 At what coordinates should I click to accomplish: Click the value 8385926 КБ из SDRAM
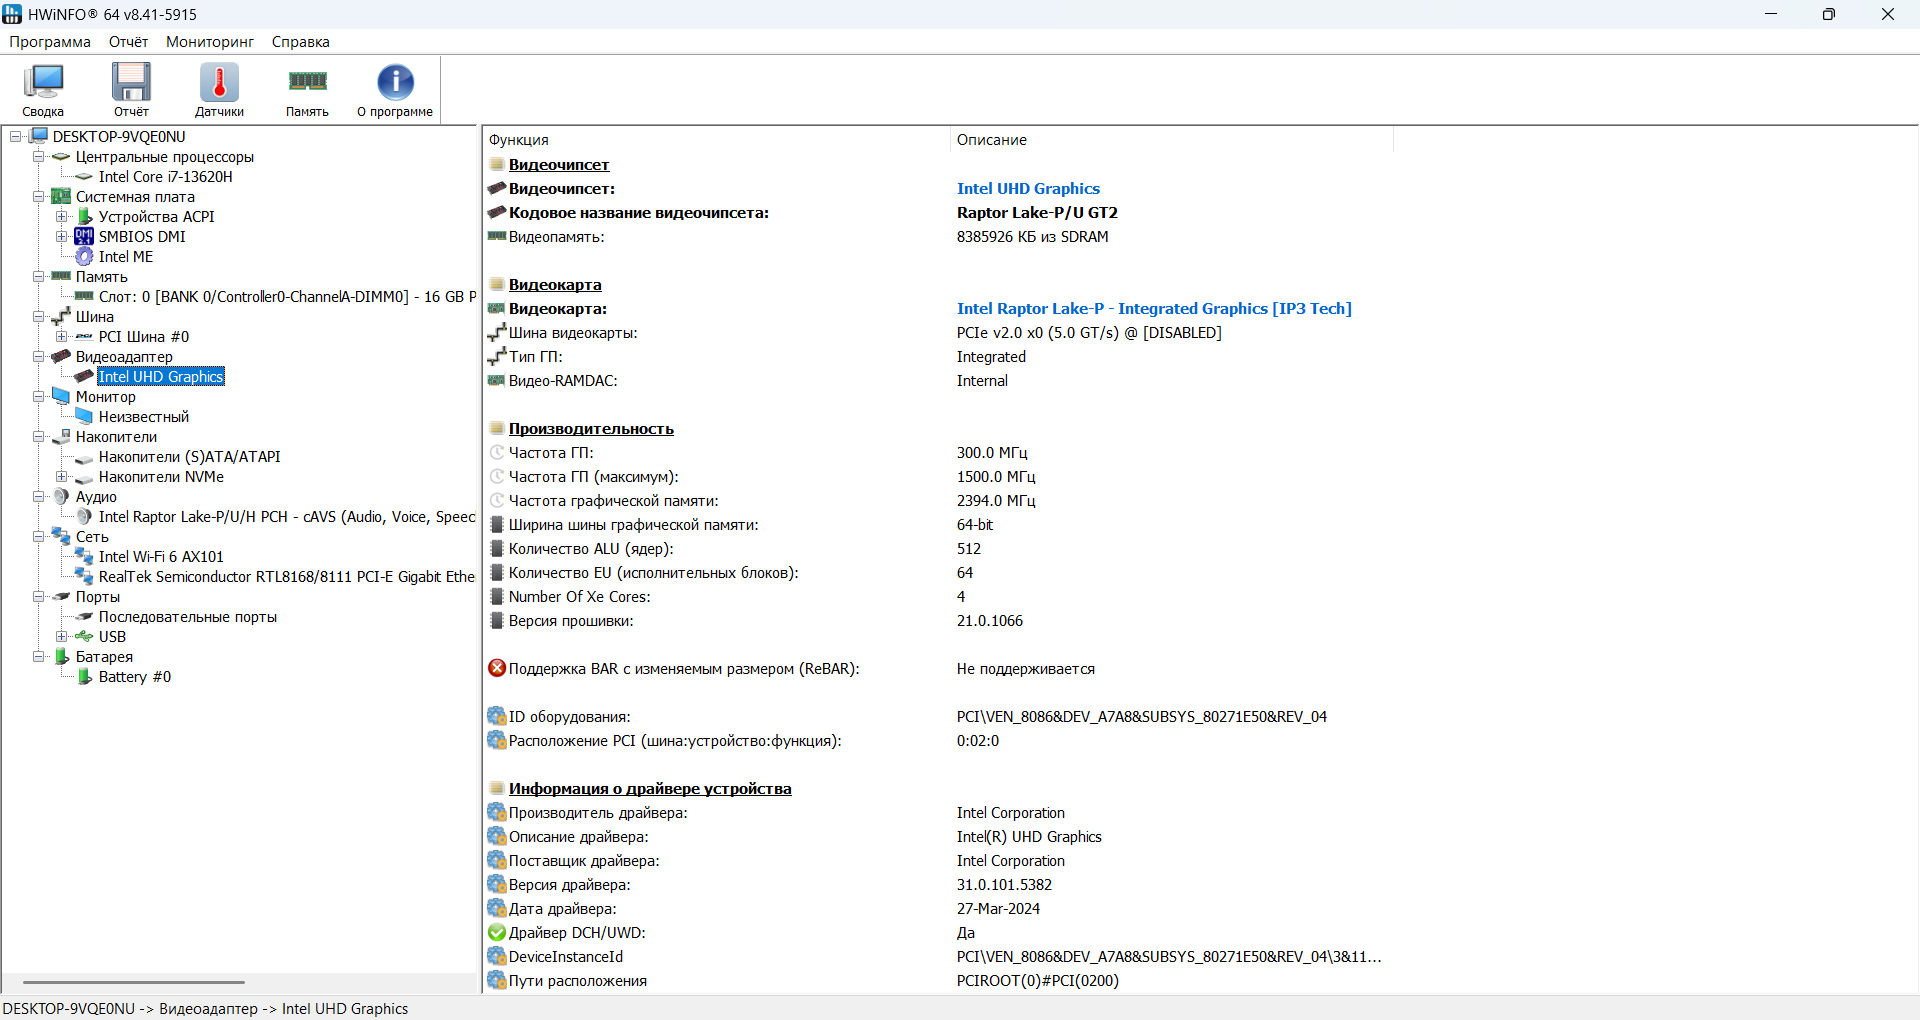click(x=1032, y=236)
